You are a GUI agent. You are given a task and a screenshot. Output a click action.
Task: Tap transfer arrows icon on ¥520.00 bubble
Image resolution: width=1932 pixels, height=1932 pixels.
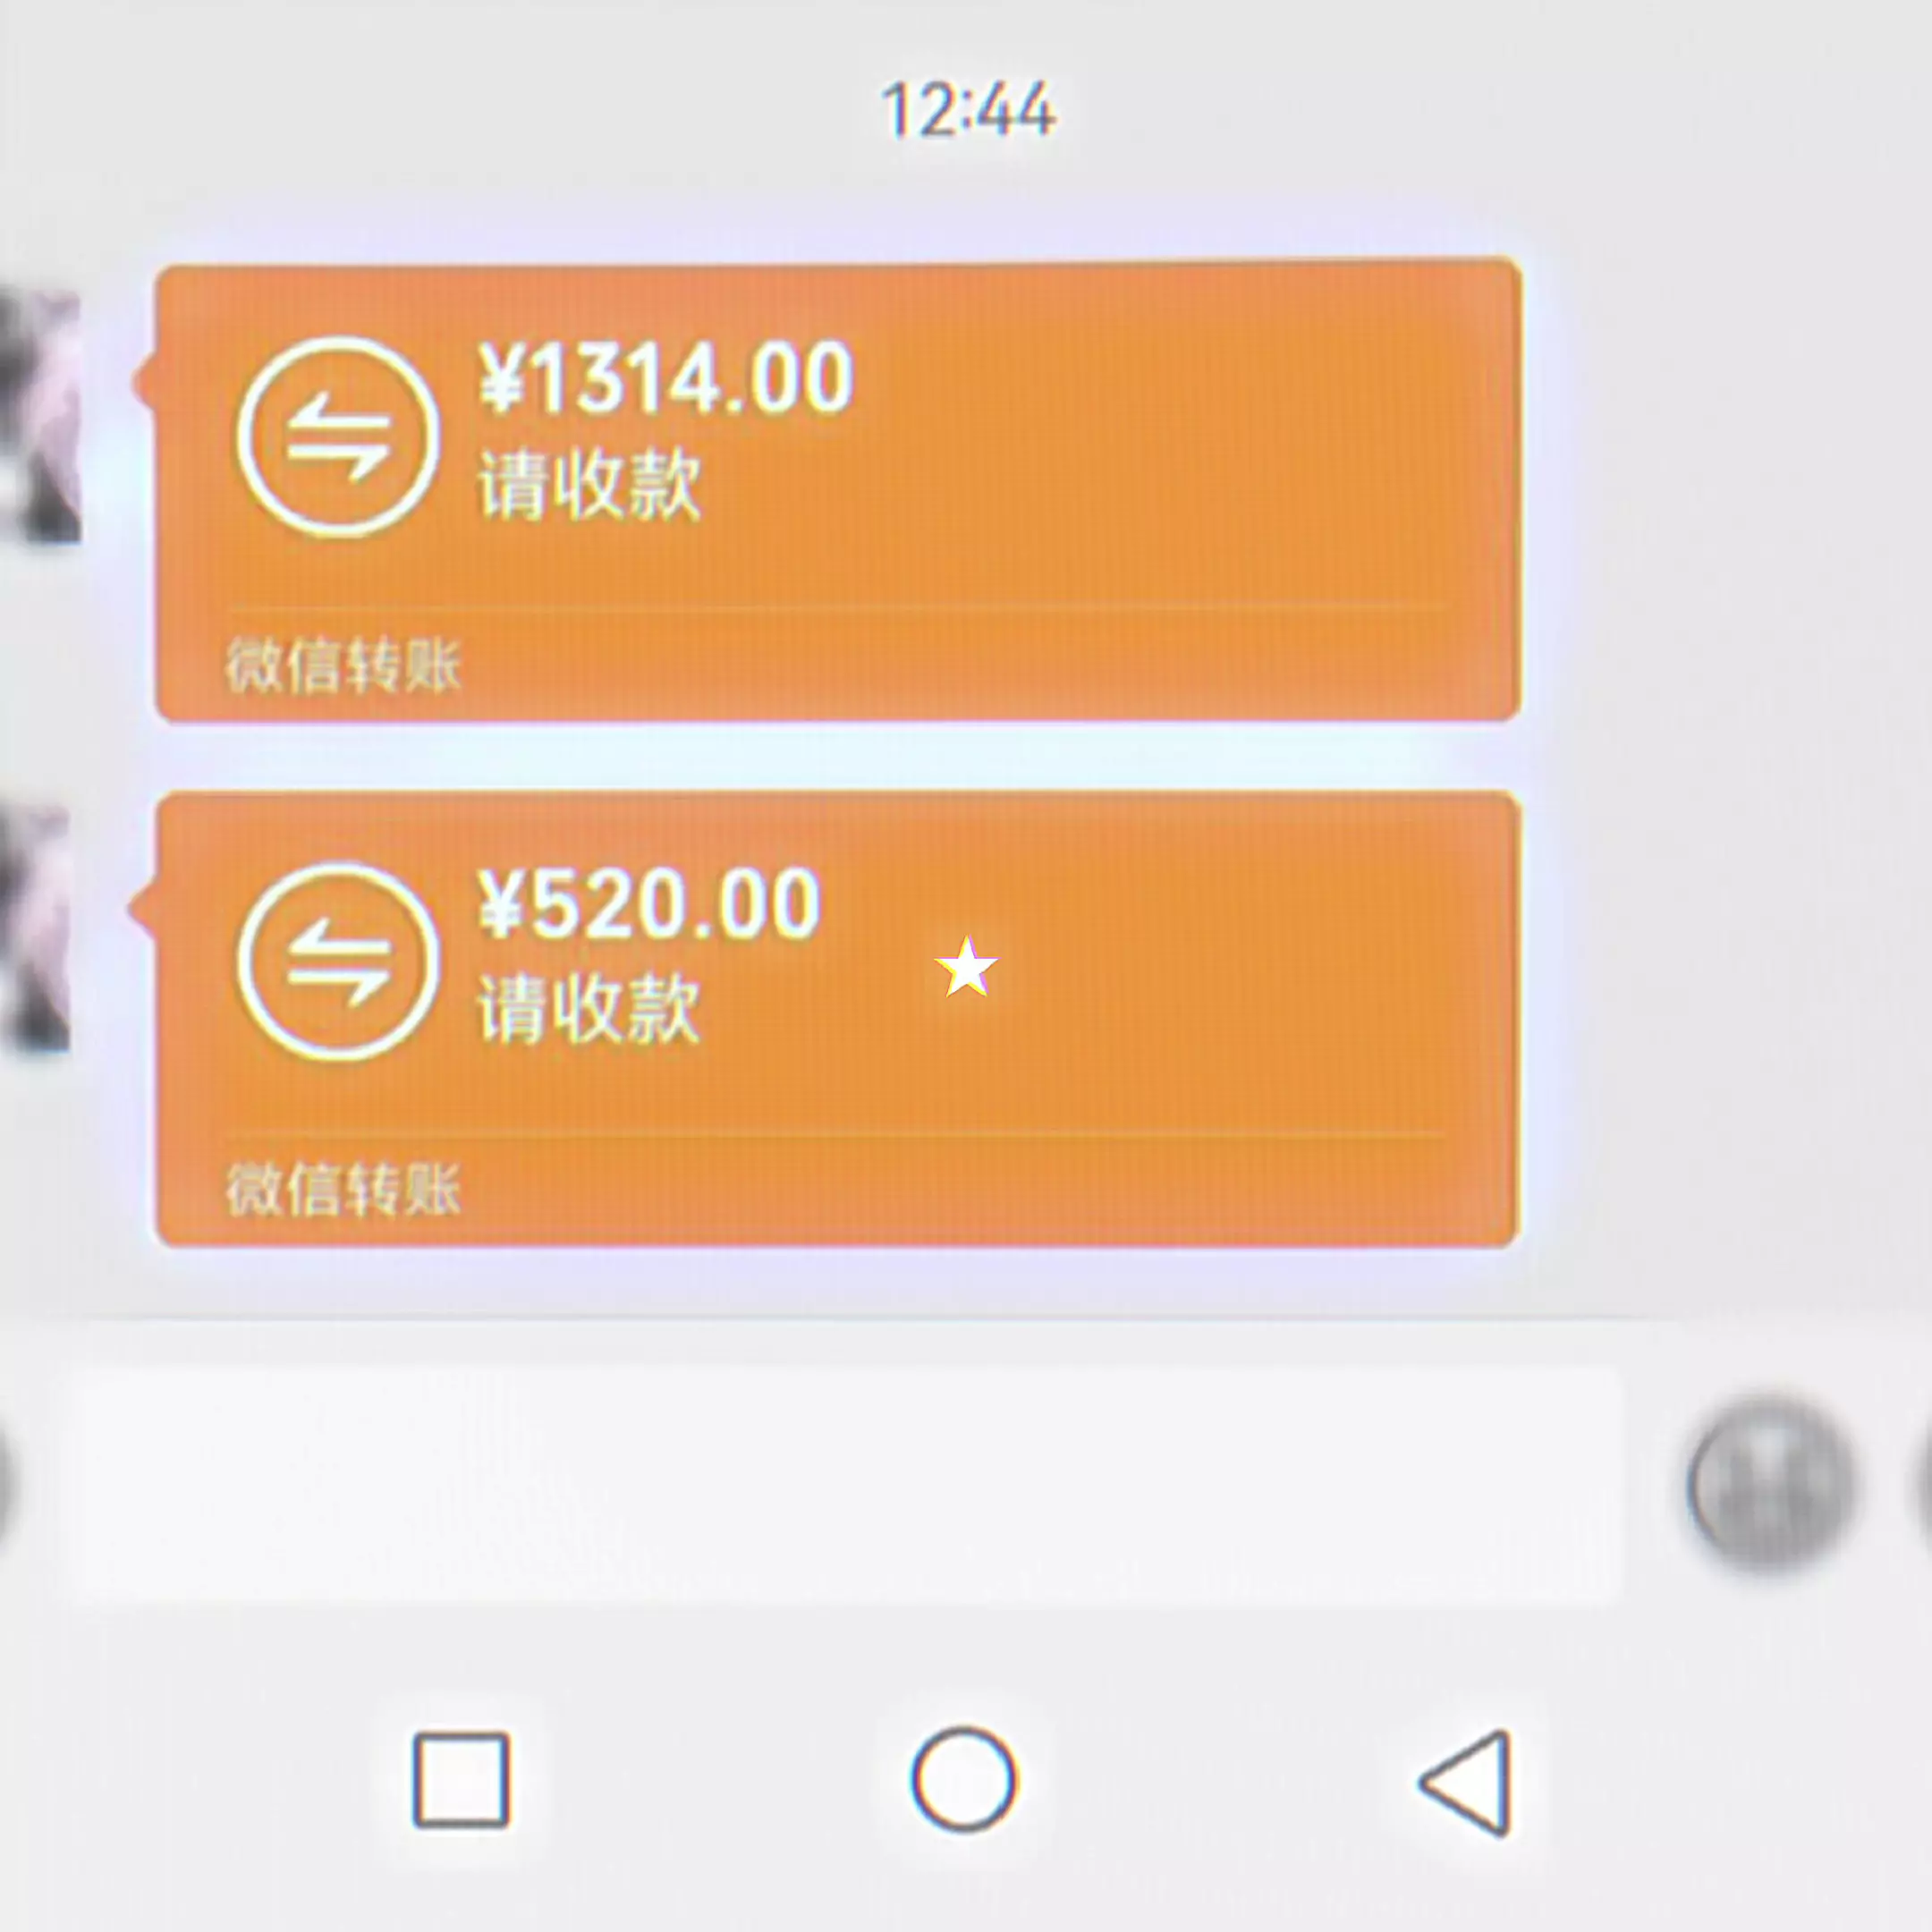click(338, 961)
